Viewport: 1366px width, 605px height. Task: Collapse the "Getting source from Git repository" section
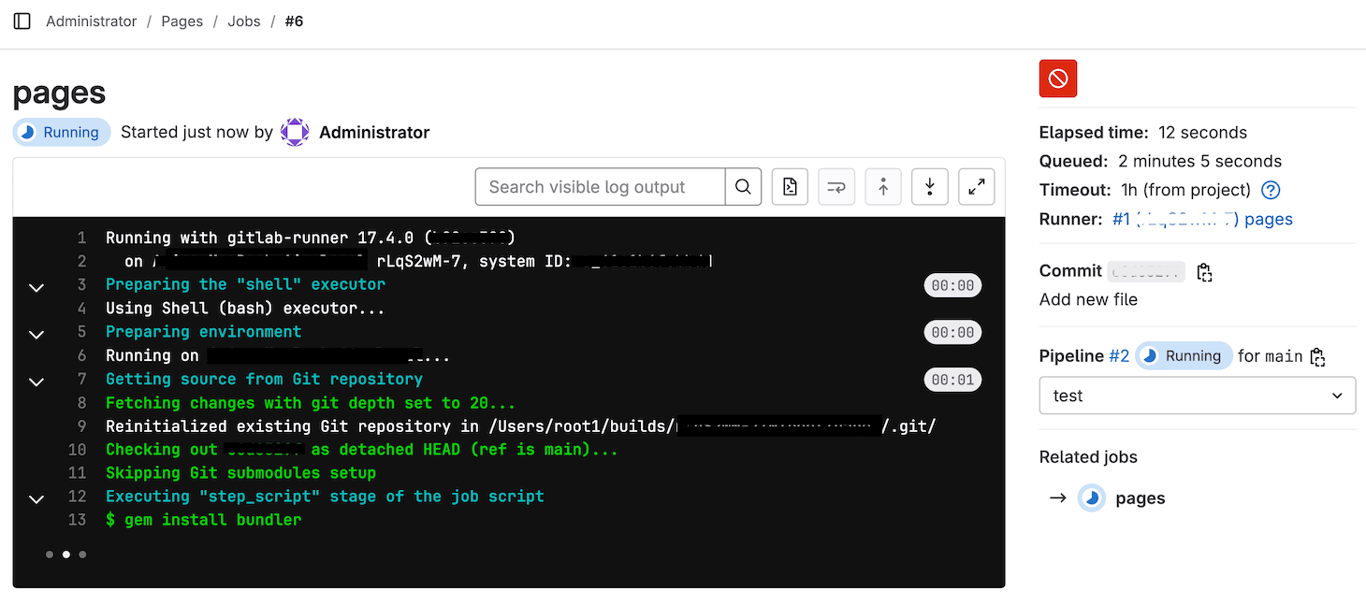pos(36,382)
